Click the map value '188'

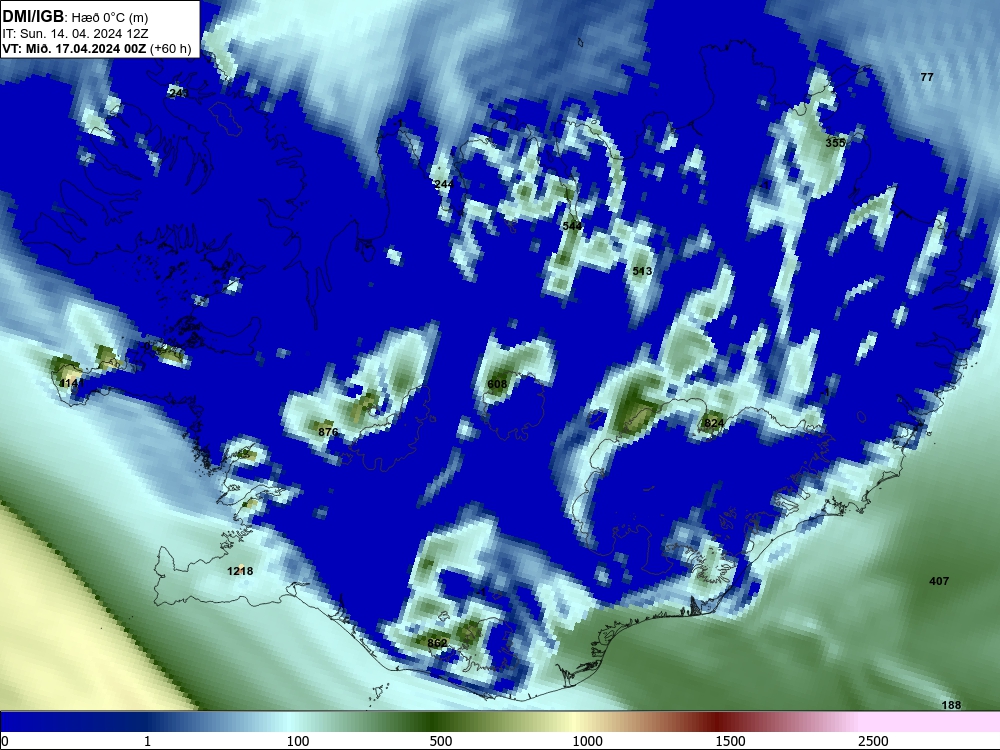point(951,705)
